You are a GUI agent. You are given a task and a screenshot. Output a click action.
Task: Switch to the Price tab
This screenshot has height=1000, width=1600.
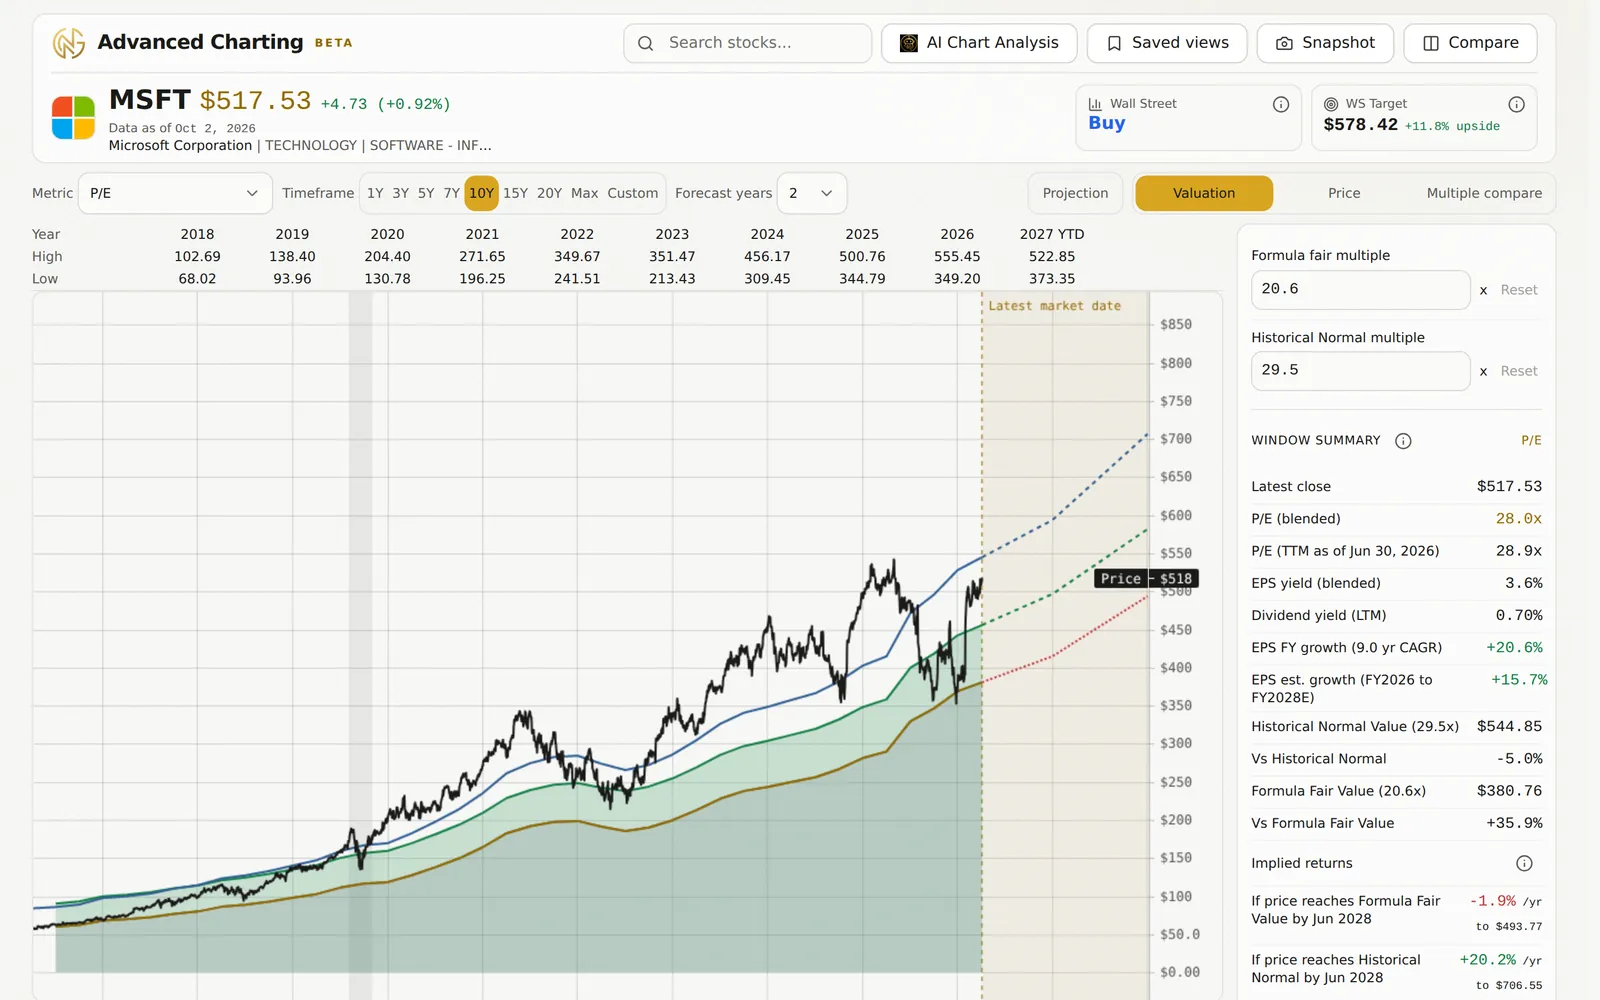pos(1344,193)
